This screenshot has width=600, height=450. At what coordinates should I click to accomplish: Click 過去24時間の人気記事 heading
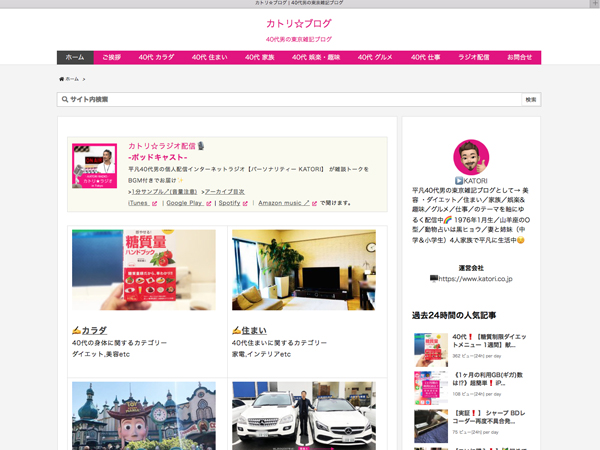454,316
